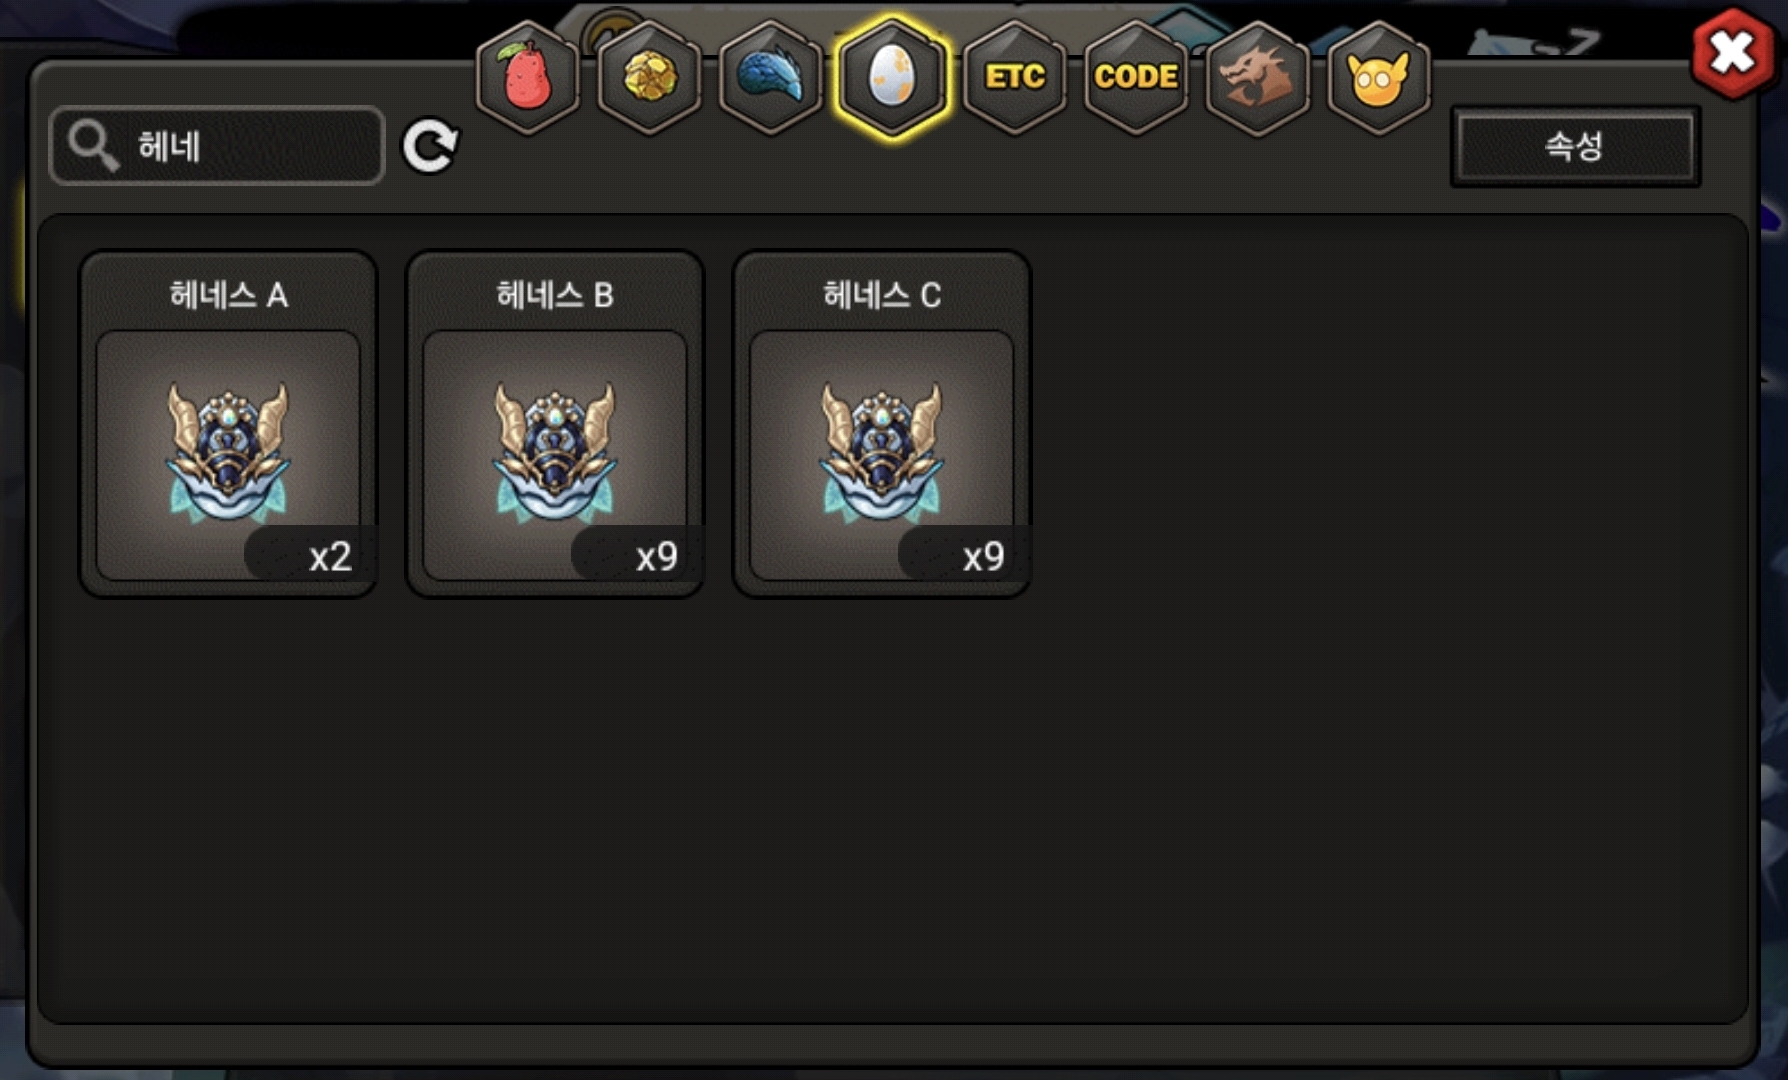Click the refresh arrow next to search
Screen dimensions: 1788x1080
tap(430, 146)
